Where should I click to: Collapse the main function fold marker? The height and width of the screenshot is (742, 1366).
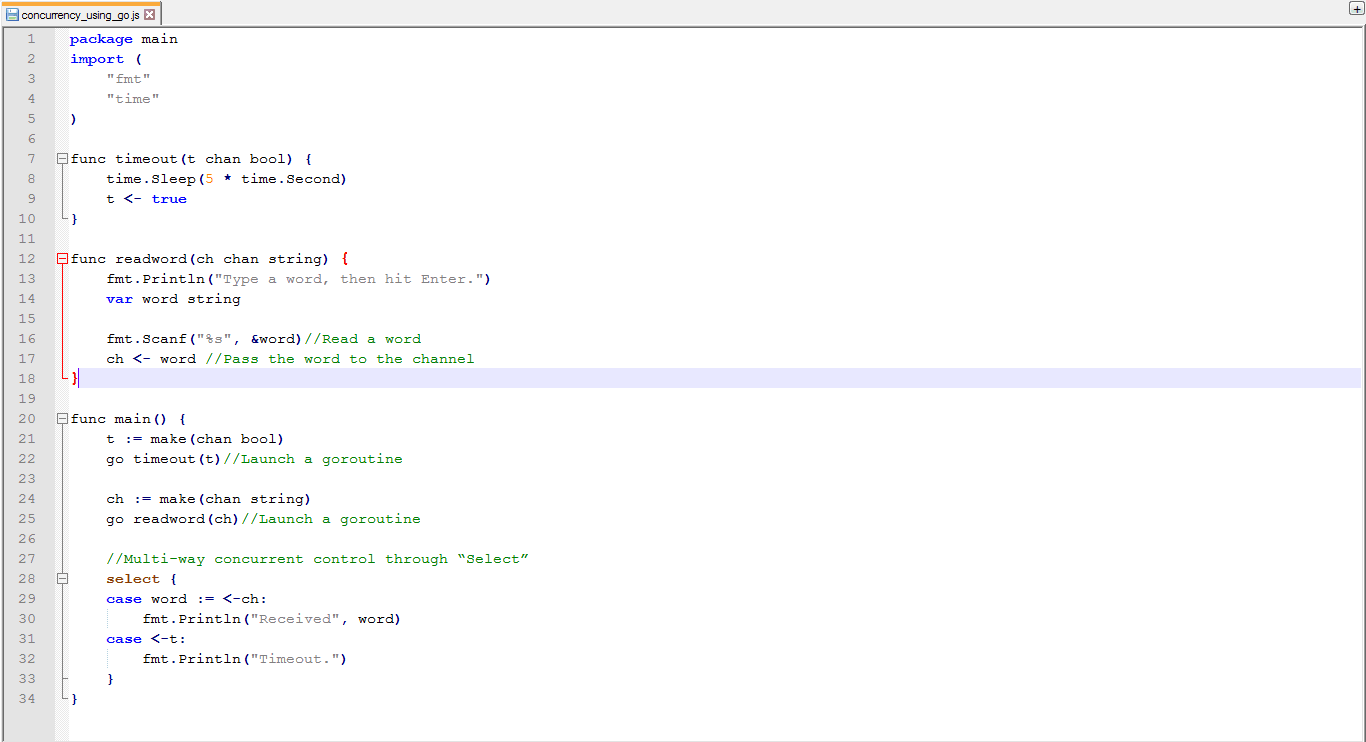click(x=61, y=418)
